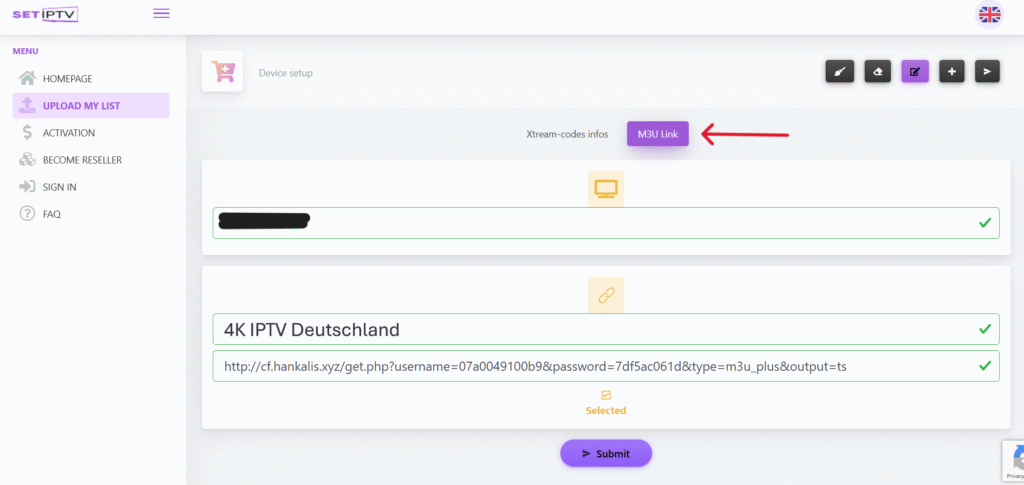The height and width of the screenshot is (485, 1024).
Task: Go to Homepage in sidebar
Action: coord(67,78)
